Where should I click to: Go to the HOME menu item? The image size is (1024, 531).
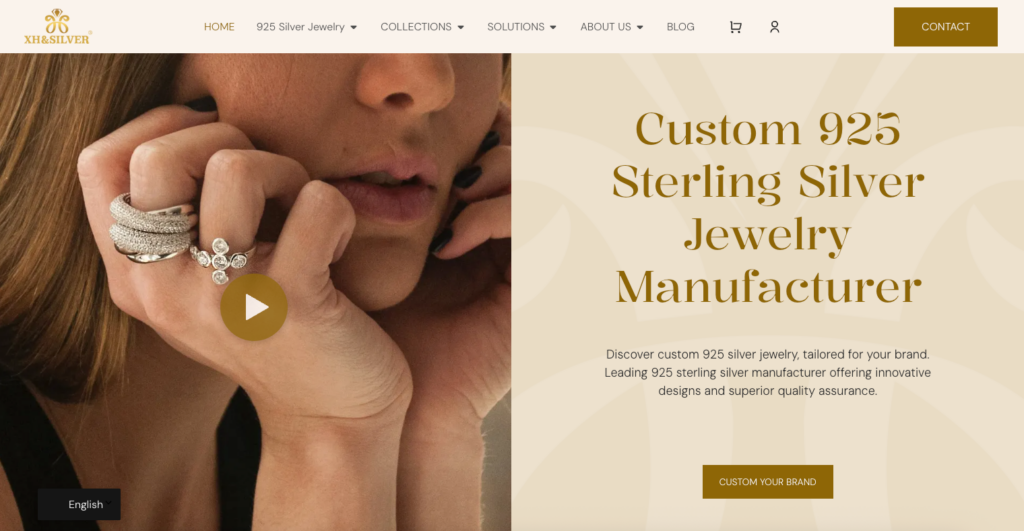[x=219, y=27]
